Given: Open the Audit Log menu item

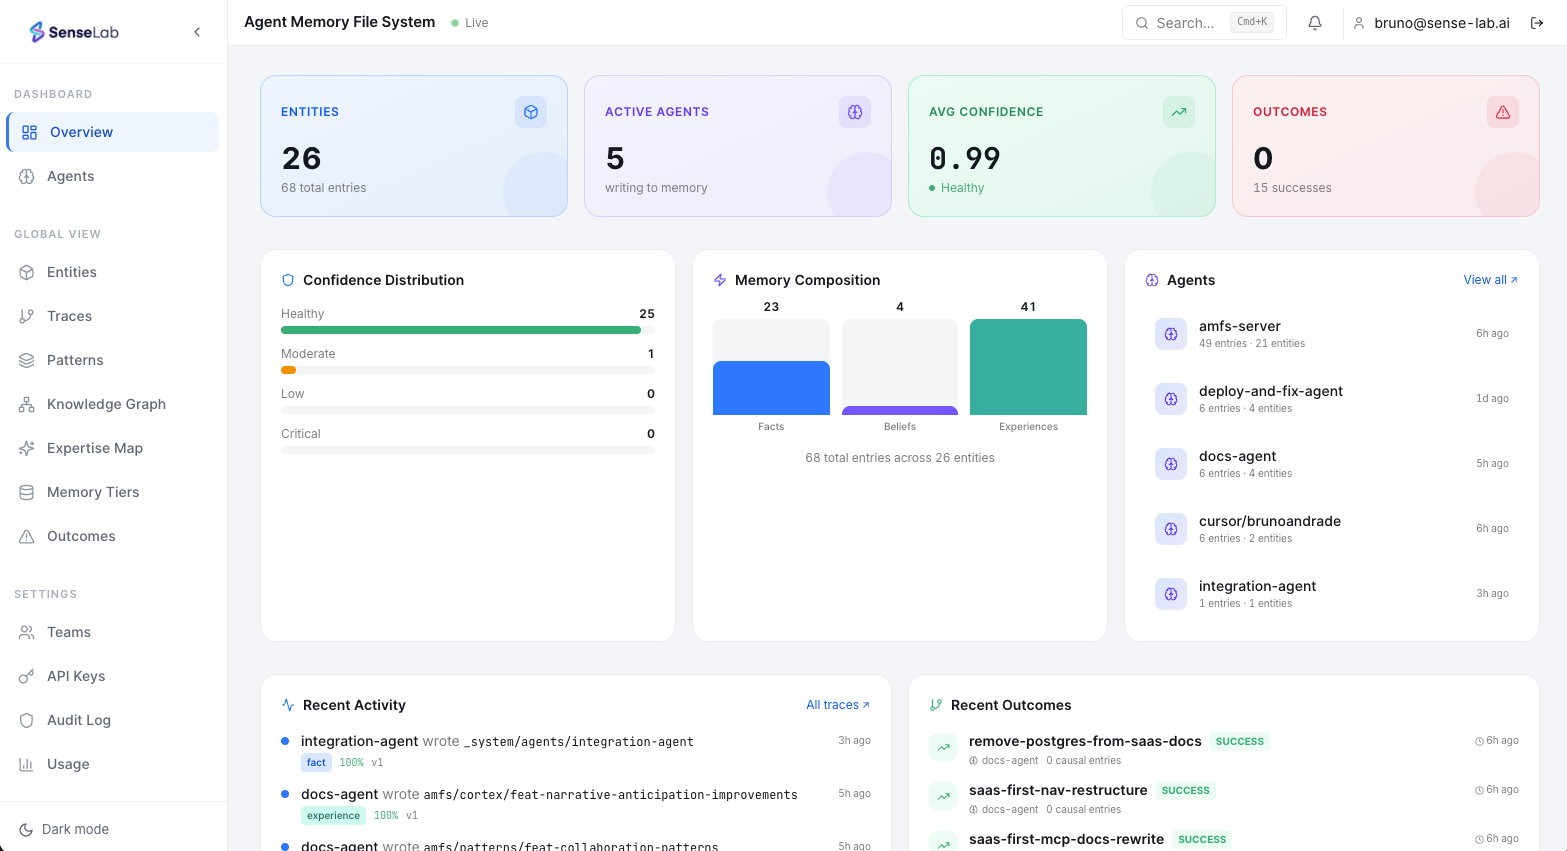Looking at the screenshot, I should [77, 720].
